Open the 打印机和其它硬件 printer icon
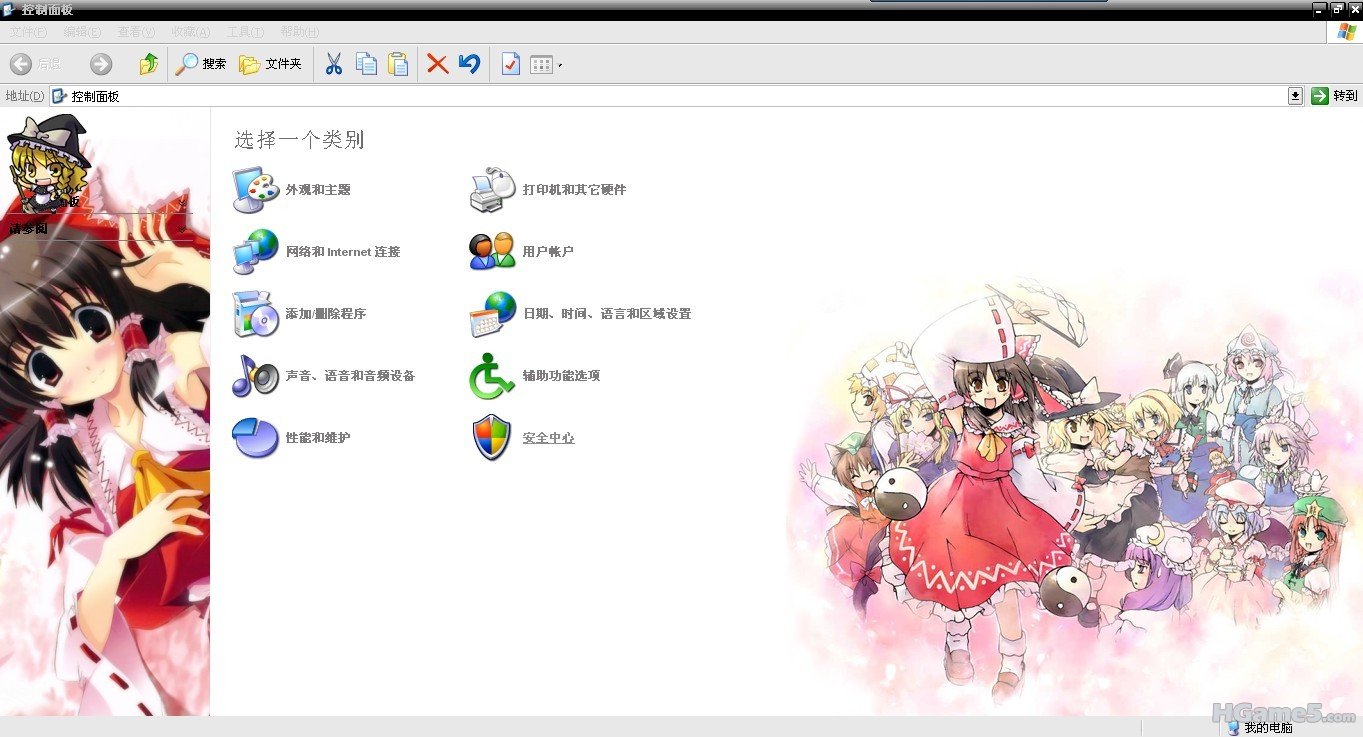Image resolution: width=1363 pixels, height=737 pixels. tap(492, 190)
